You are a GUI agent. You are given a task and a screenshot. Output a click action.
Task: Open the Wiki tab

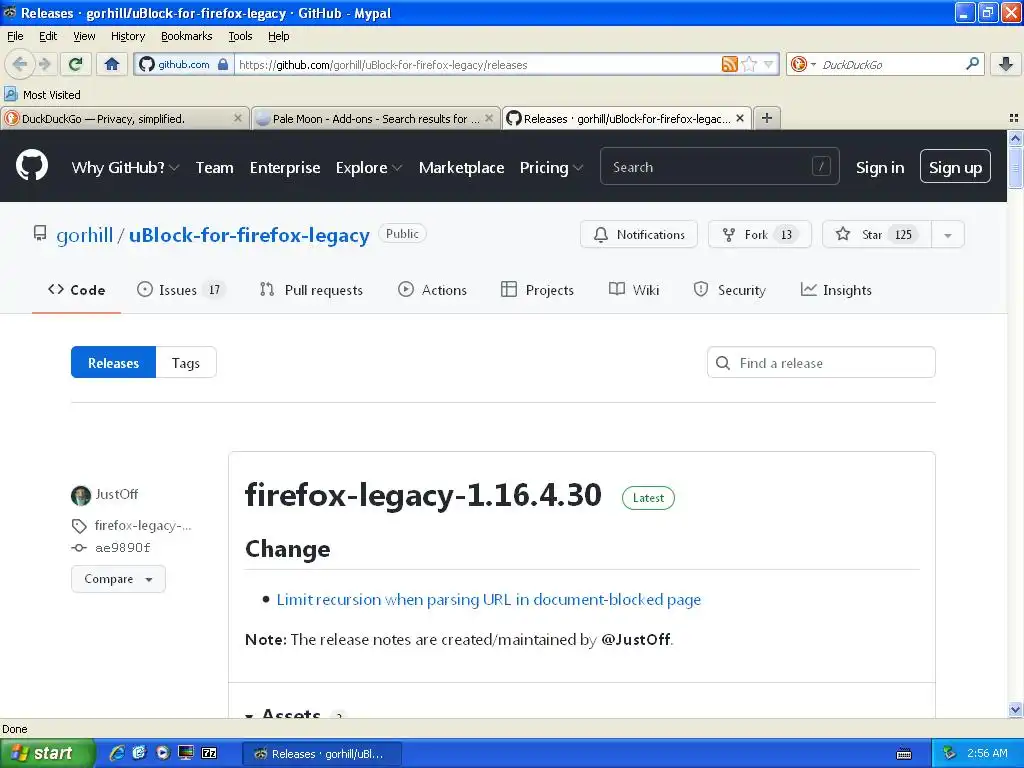point(633,290)
